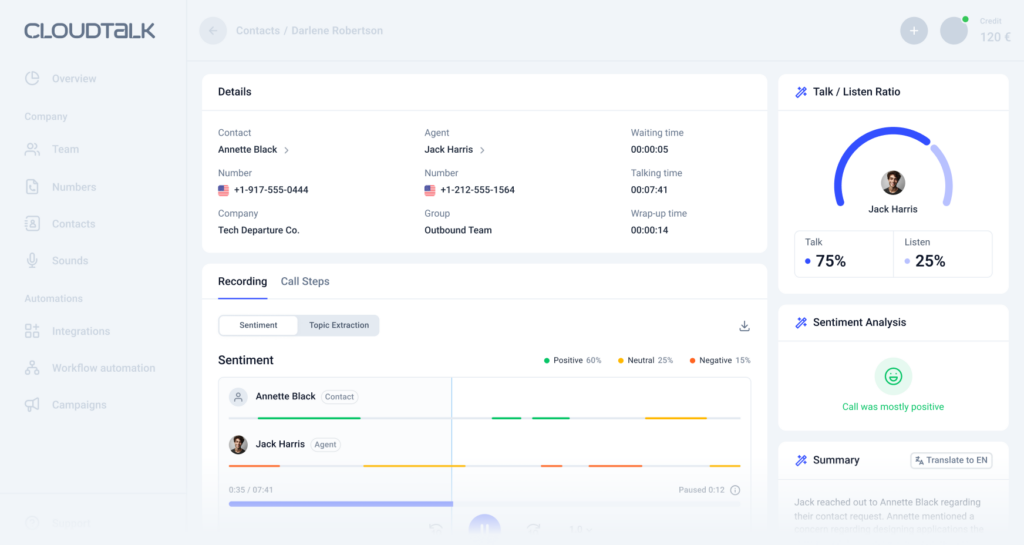Select the Recording tab

pyautogui.click(x=242, y=282)
